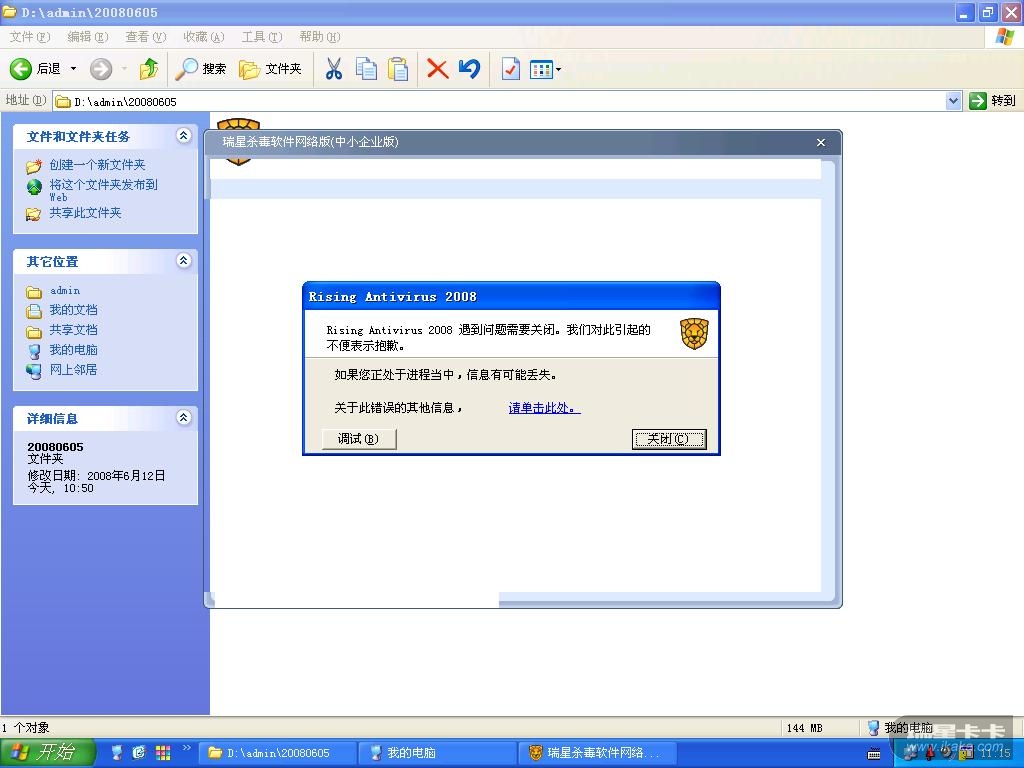The width and height of the screenshot is (1024, 768).
Task: Click the green Back arrow icon
Action: pos(20,69)
